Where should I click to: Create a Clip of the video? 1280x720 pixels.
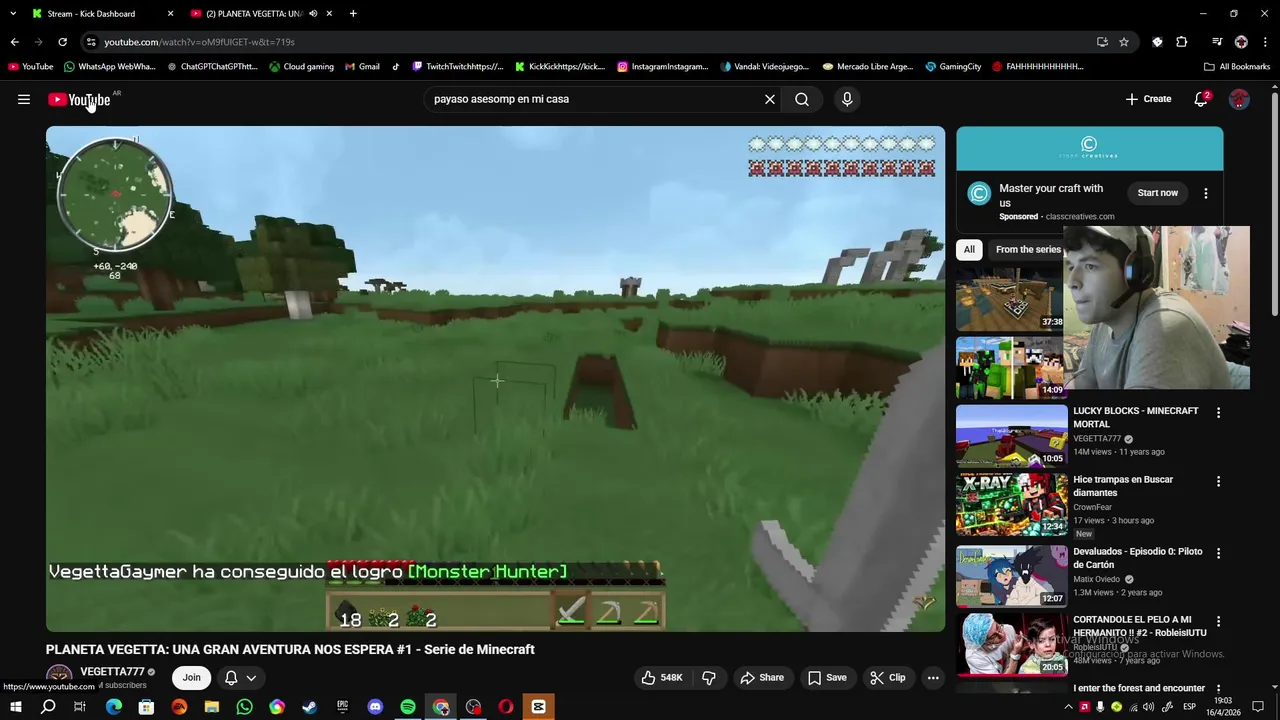point(888,677)
